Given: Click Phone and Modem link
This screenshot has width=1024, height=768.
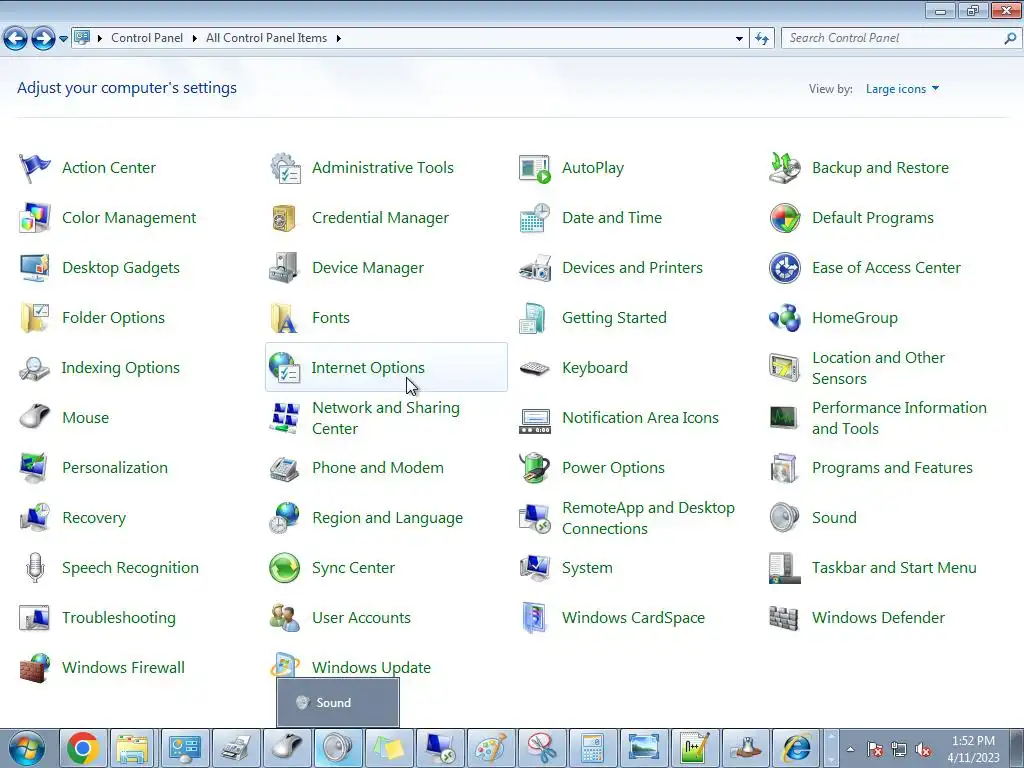Looking at the screenshot, I should pos(377,468).
